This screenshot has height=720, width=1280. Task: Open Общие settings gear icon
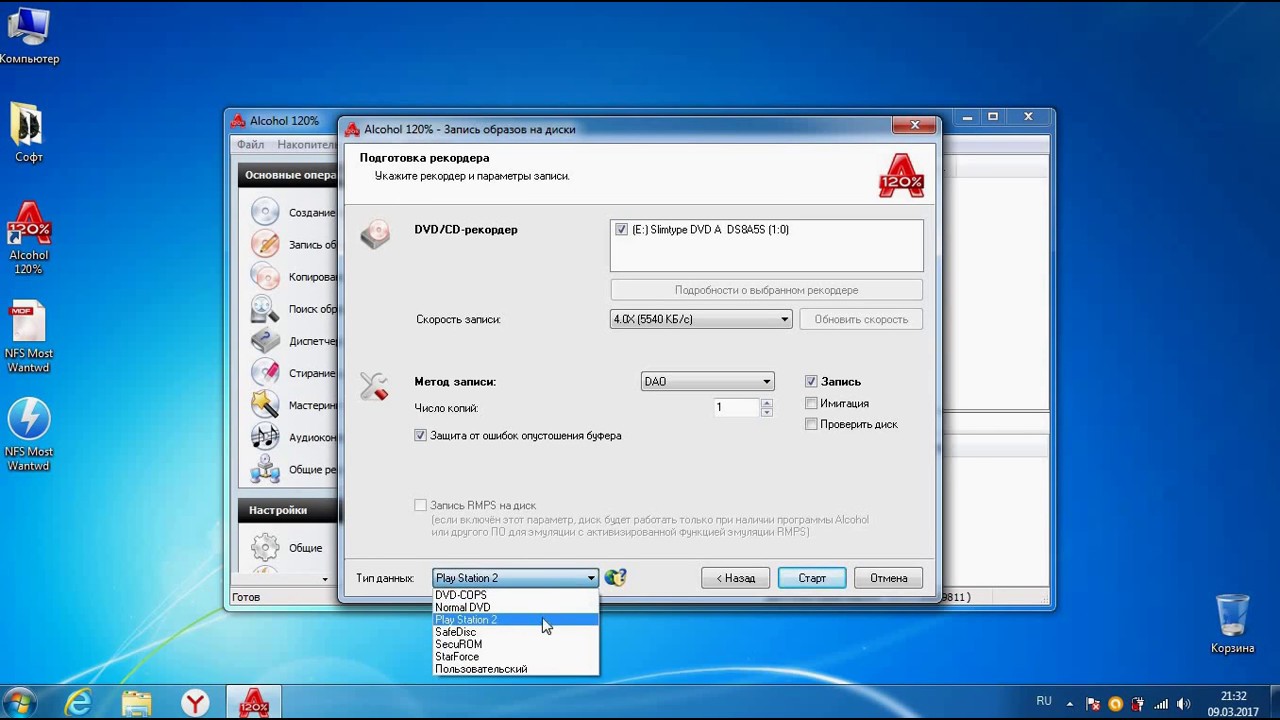tap(265, 547)
